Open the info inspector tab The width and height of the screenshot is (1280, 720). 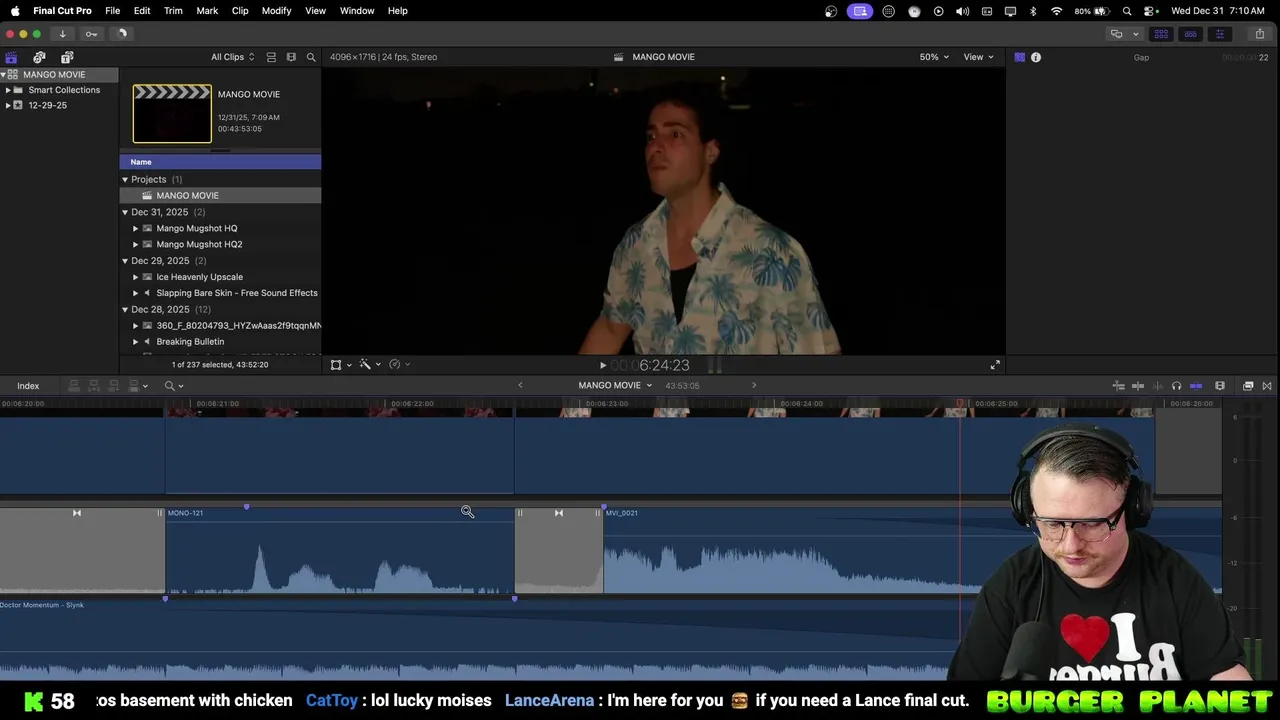tap(1036, 57)
